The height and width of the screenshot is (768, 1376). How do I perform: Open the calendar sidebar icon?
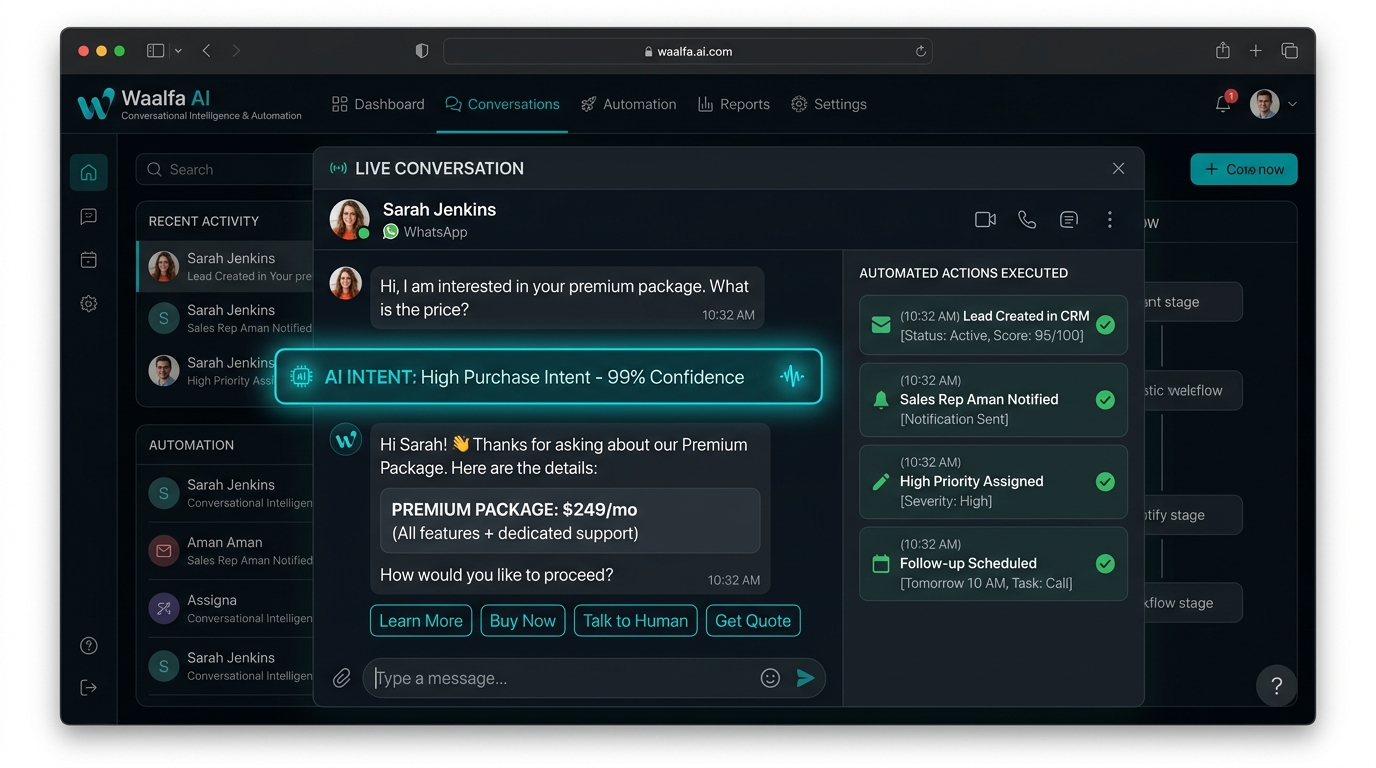(x=88, y=260)
